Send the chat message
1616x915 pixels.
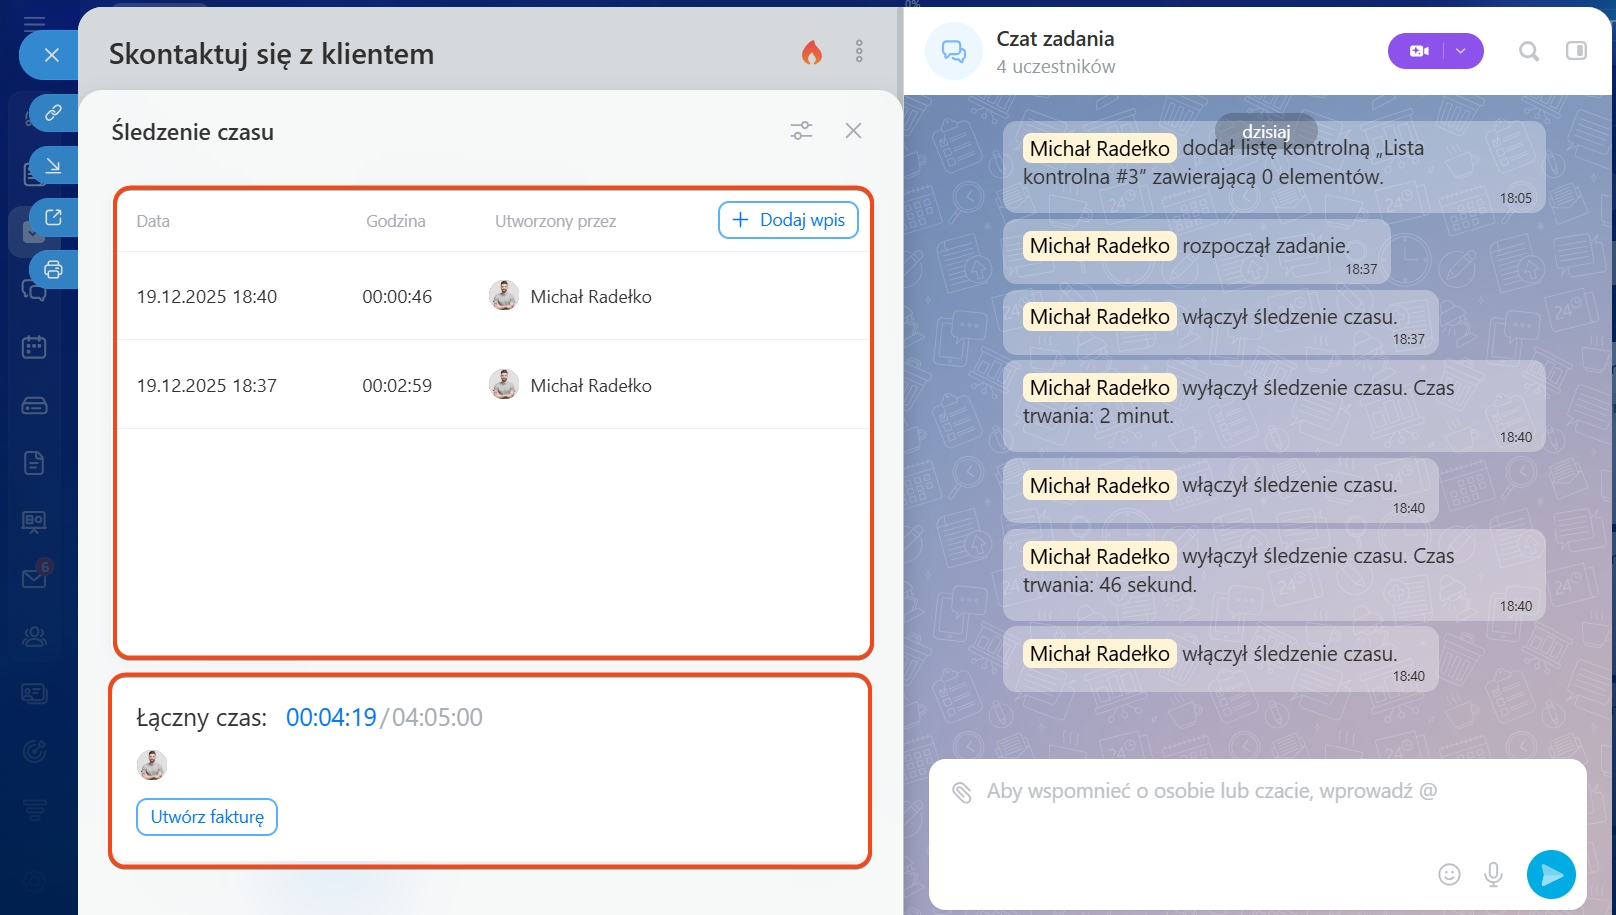tap(1550, 874)
